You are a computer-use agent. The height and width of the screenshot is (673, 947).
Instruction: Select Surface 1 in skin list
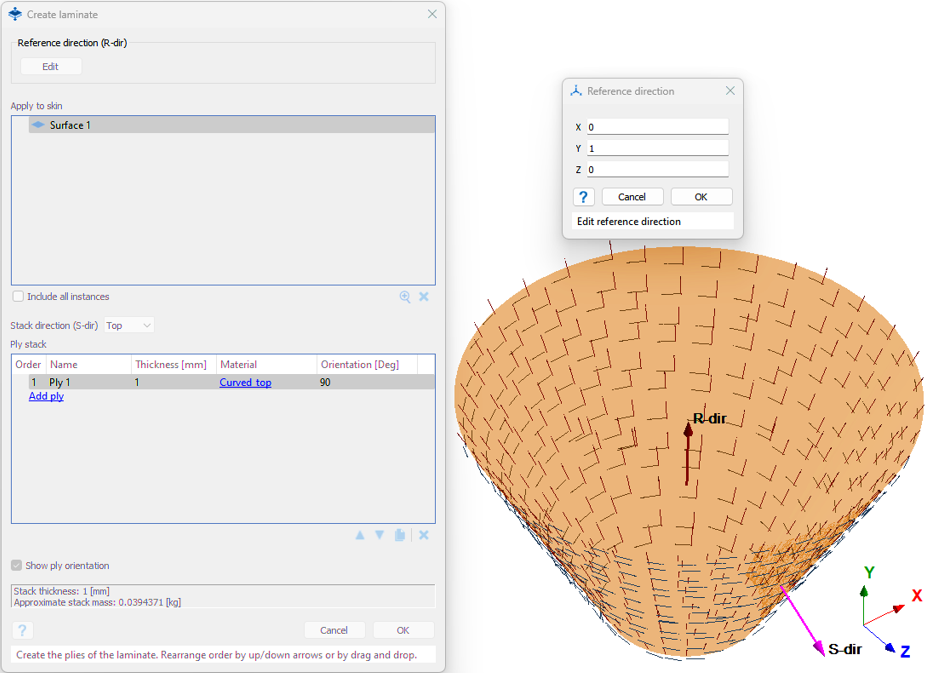click(70, 125)
